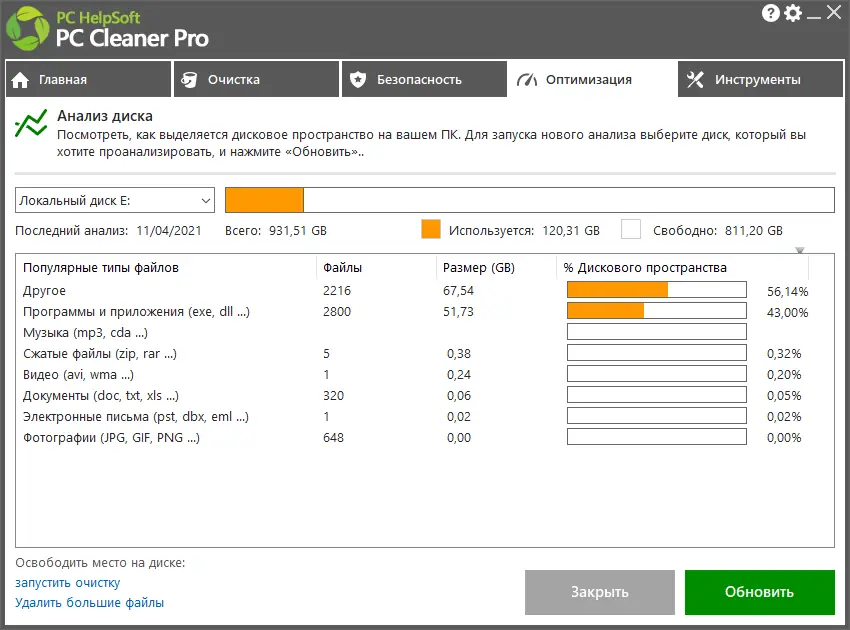Click the file count 2216
Viewport: 850px width, 630px height.
[x=337, y=291]
